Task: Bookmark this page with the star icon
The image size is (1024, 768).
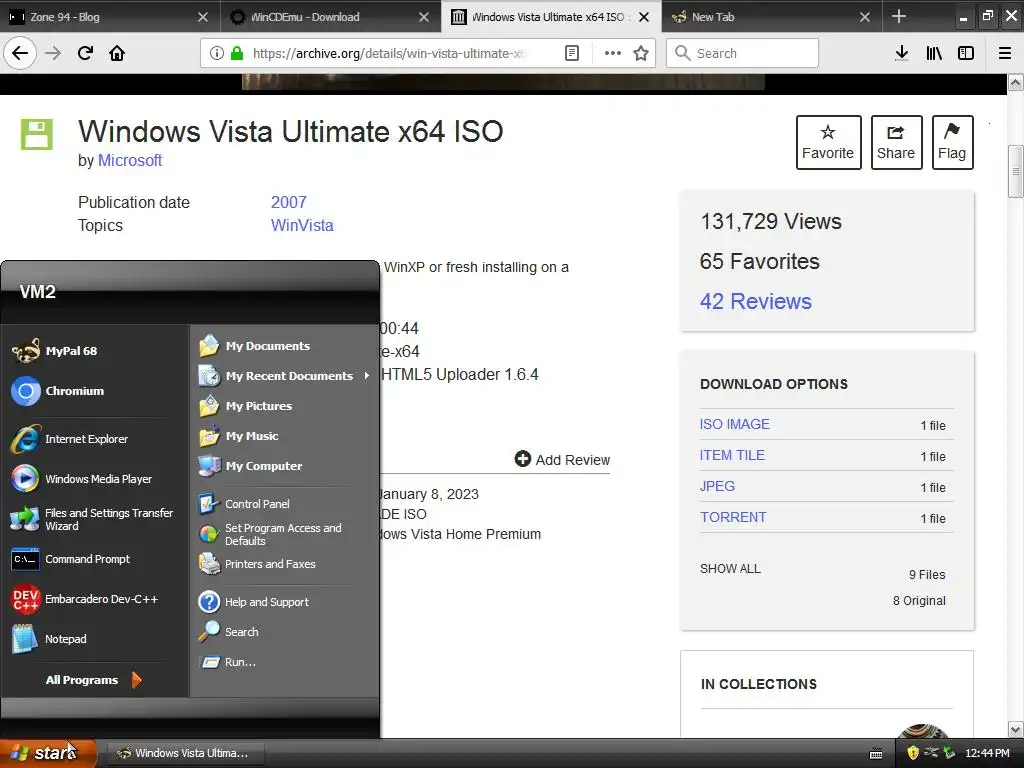Action: (641, 53)
